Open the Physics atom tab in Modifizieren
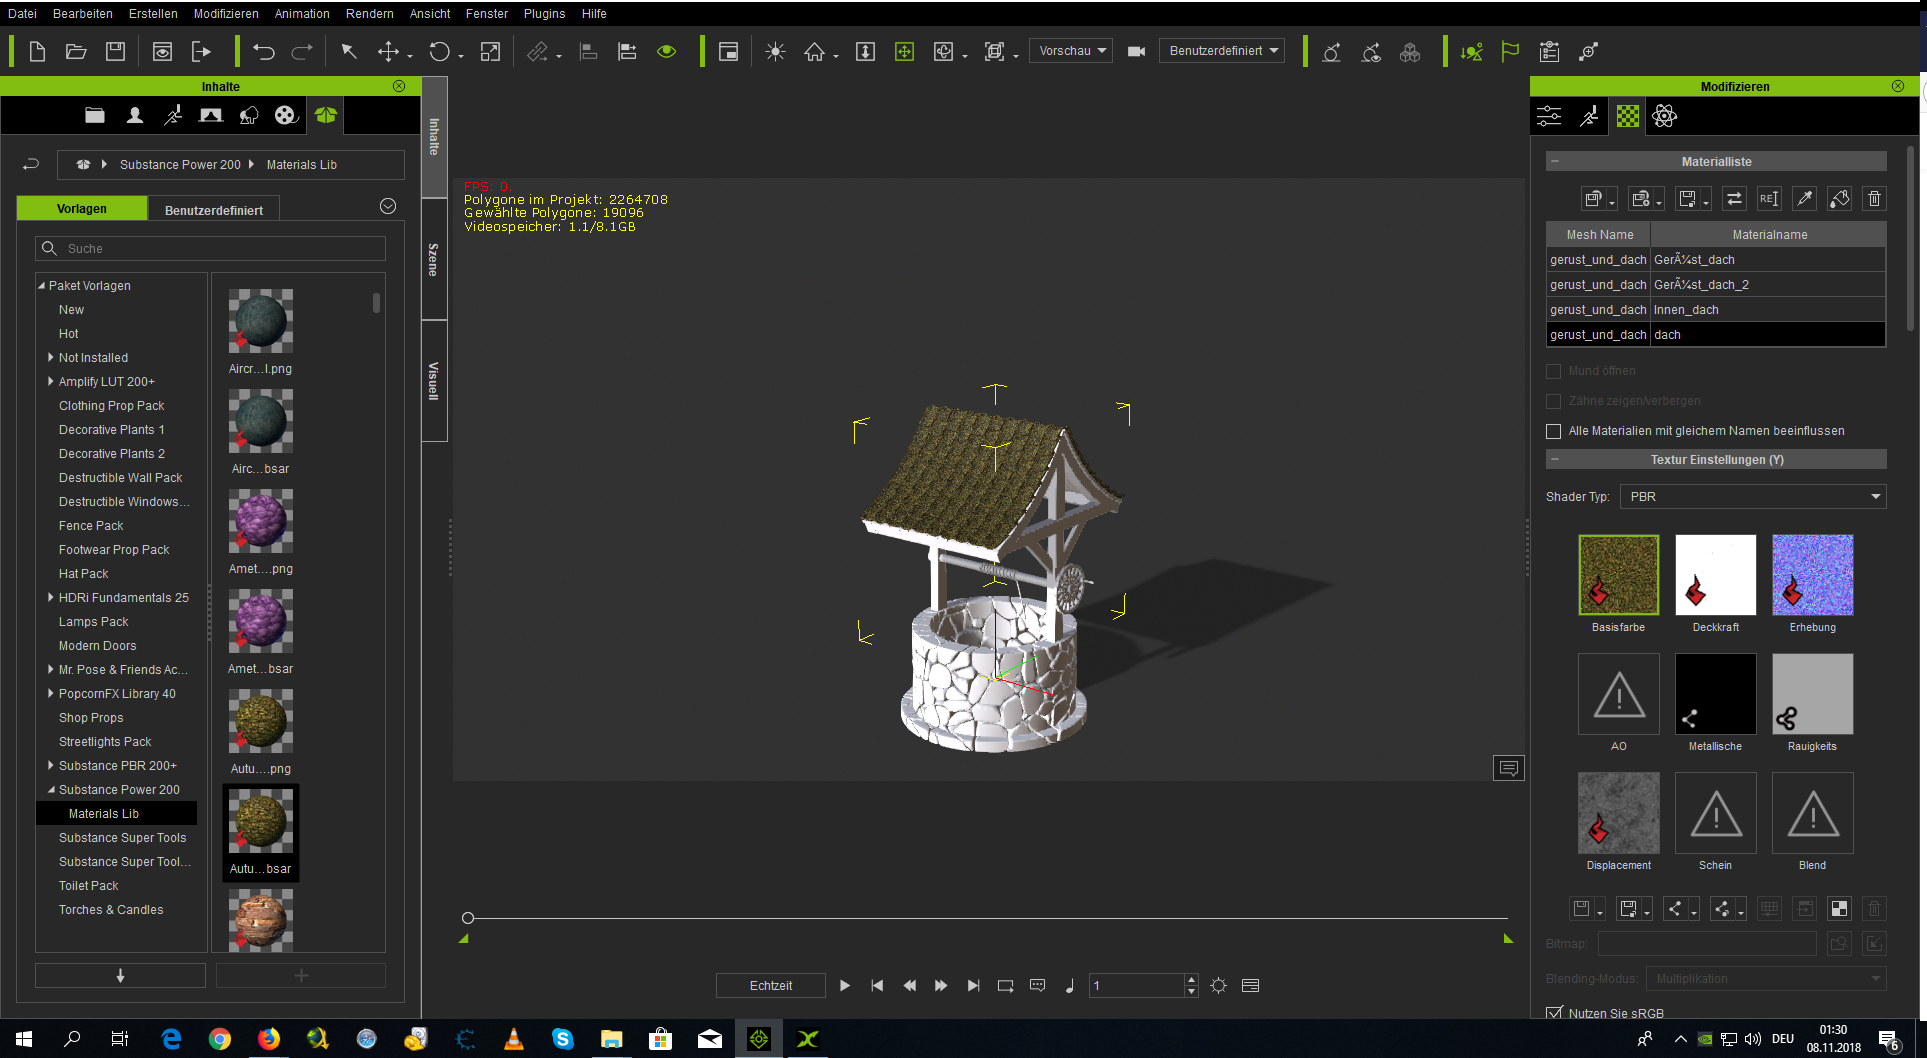The image size is (1927, 1058). tap(1665, 116)
